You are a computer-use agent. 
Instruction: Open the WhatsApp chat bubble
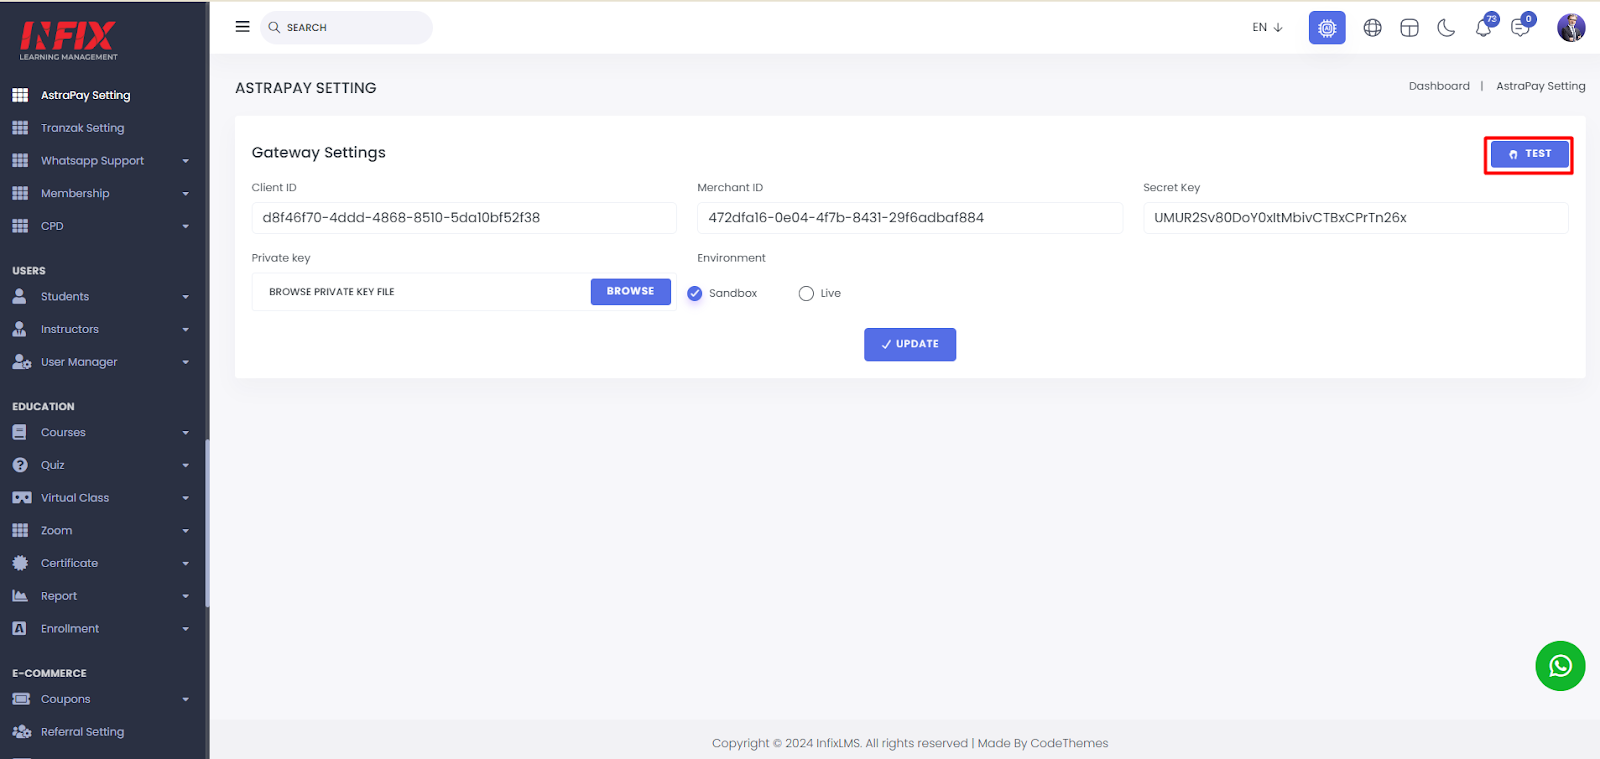1560,666
